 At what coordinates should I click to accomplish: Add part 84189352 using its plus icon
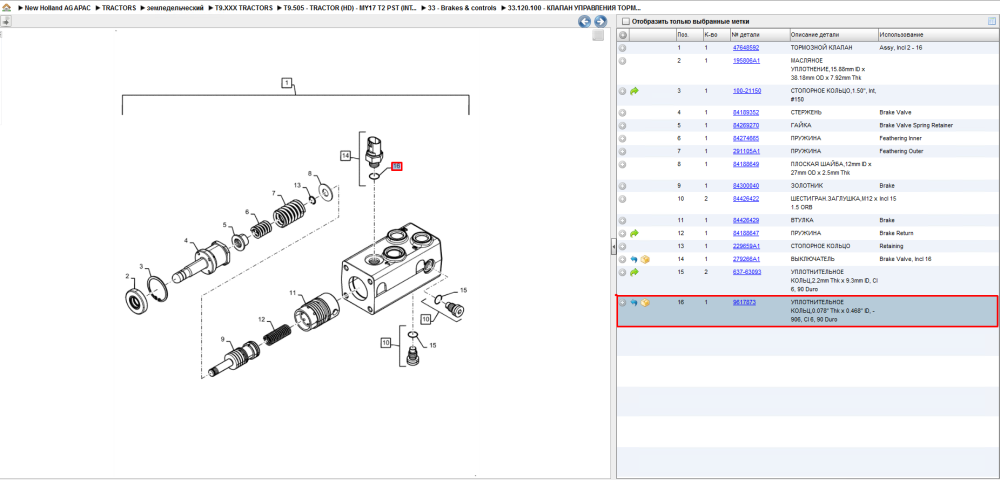pos(622,112)
